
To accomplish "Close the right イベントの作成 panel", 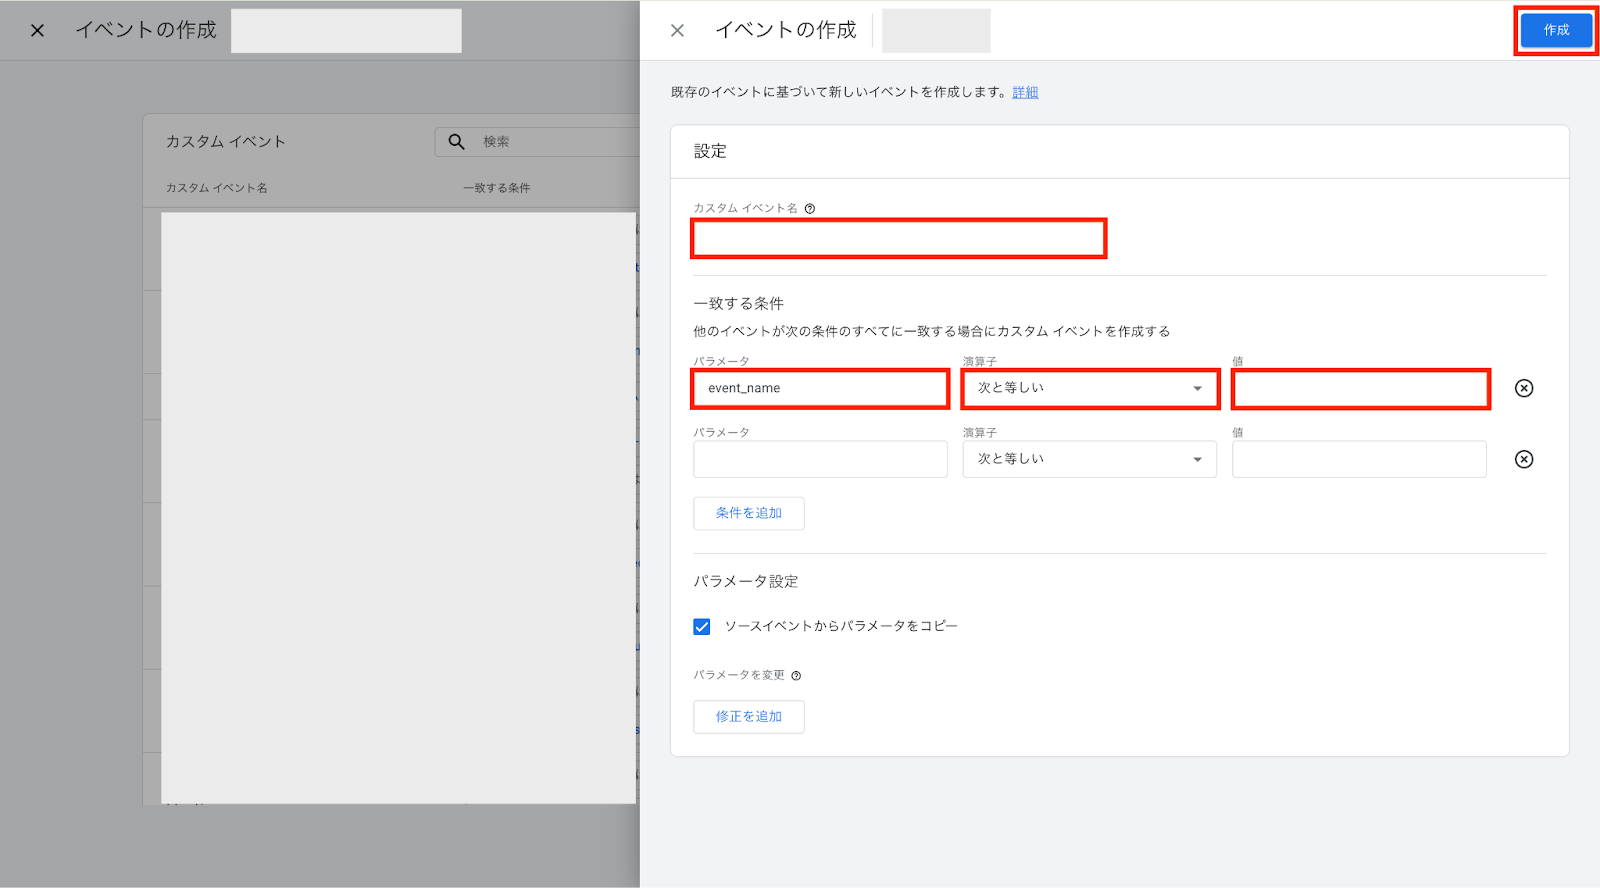I will click(677, 31).
